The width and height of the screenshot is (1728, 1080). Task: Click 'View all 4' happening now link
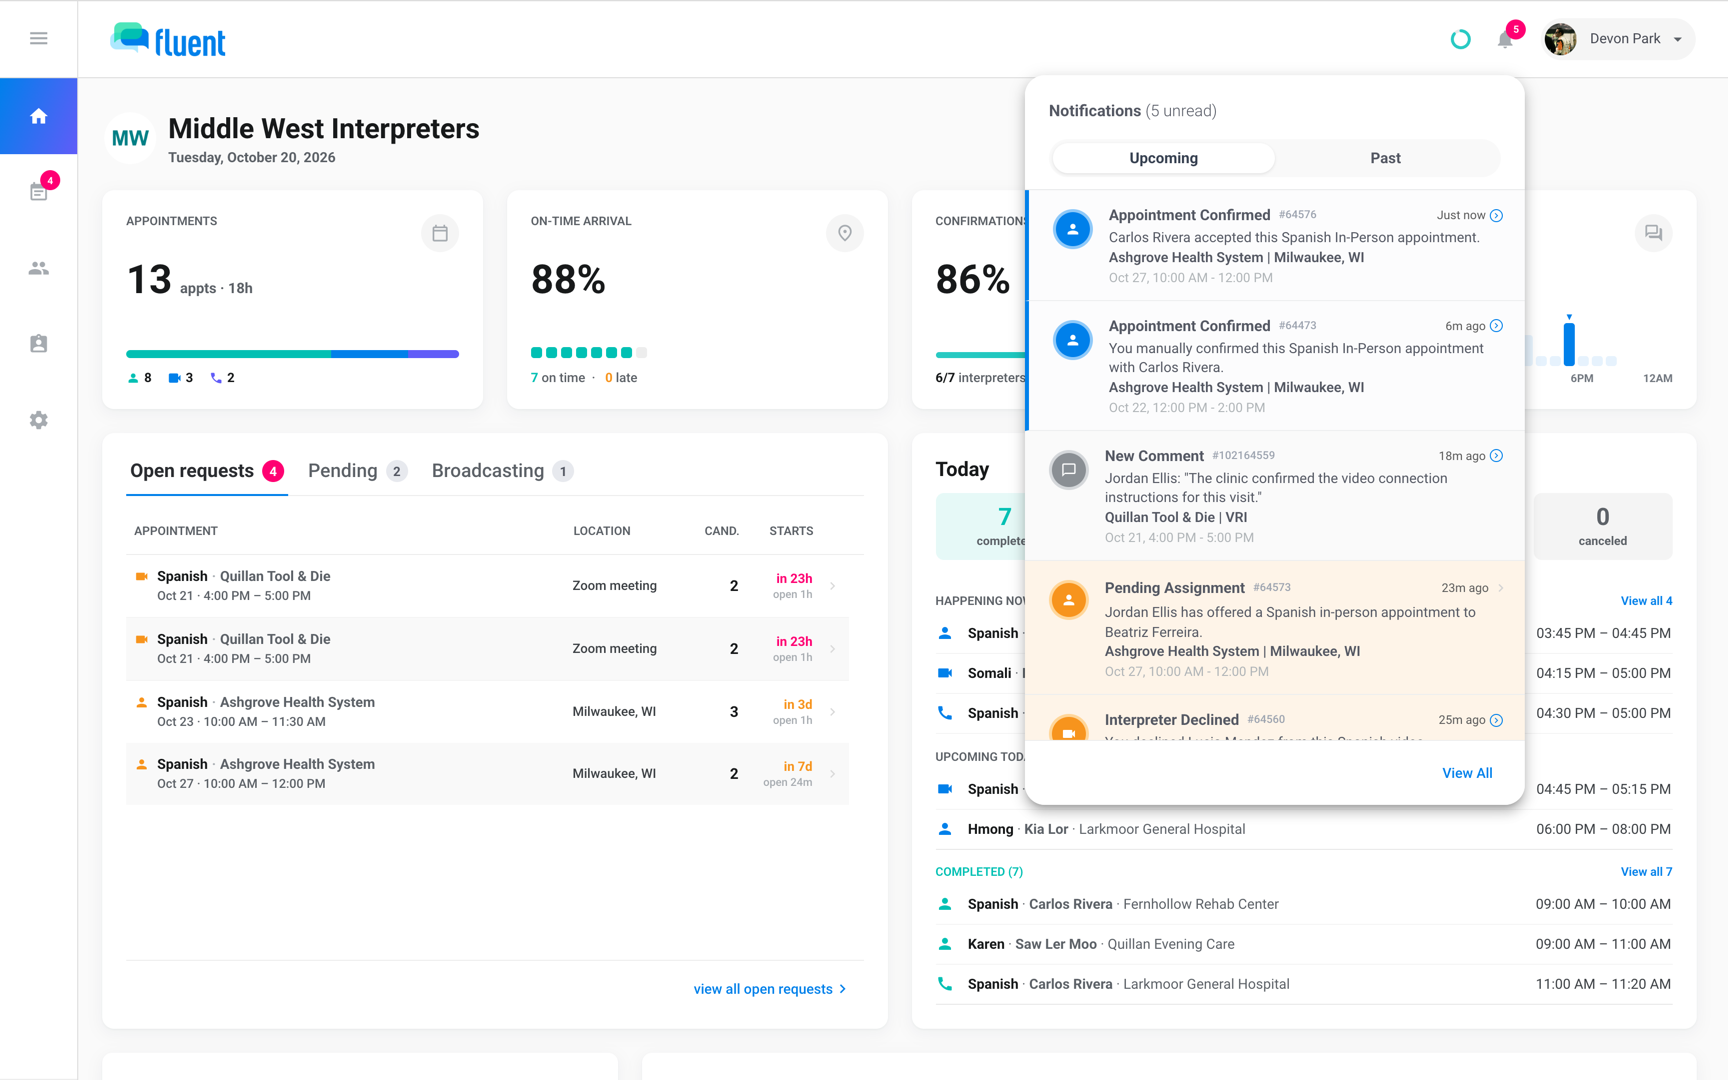coord(1646,601)
